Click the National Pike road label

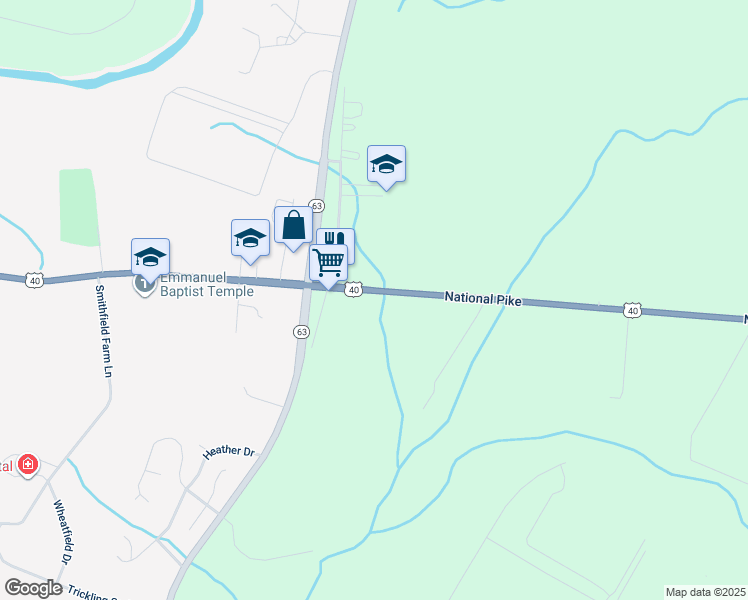click(x=483, y=298)
